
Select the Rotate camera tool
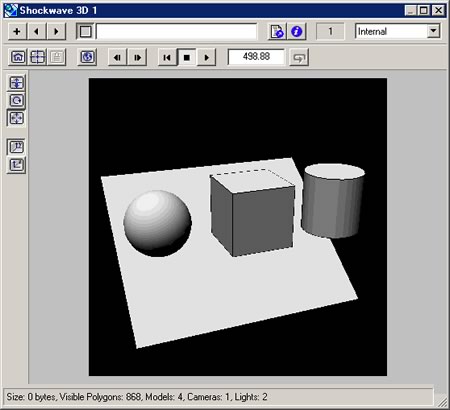(16, 100)
